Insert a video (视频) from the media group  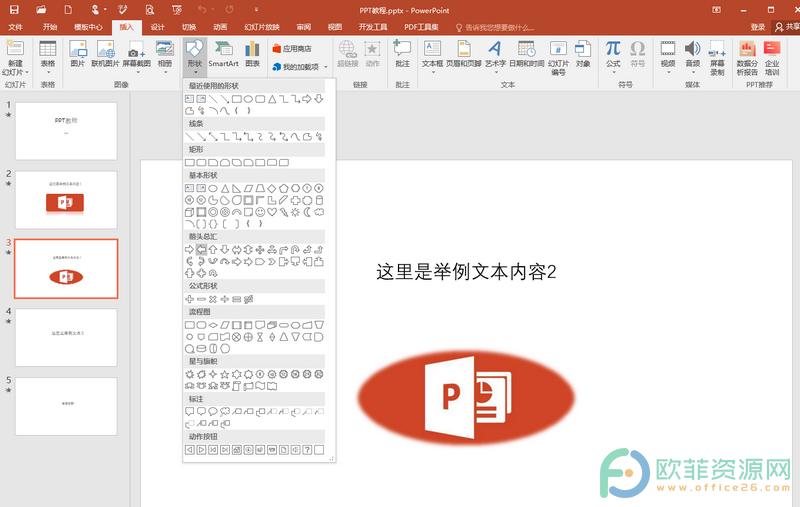coord(668,57)
